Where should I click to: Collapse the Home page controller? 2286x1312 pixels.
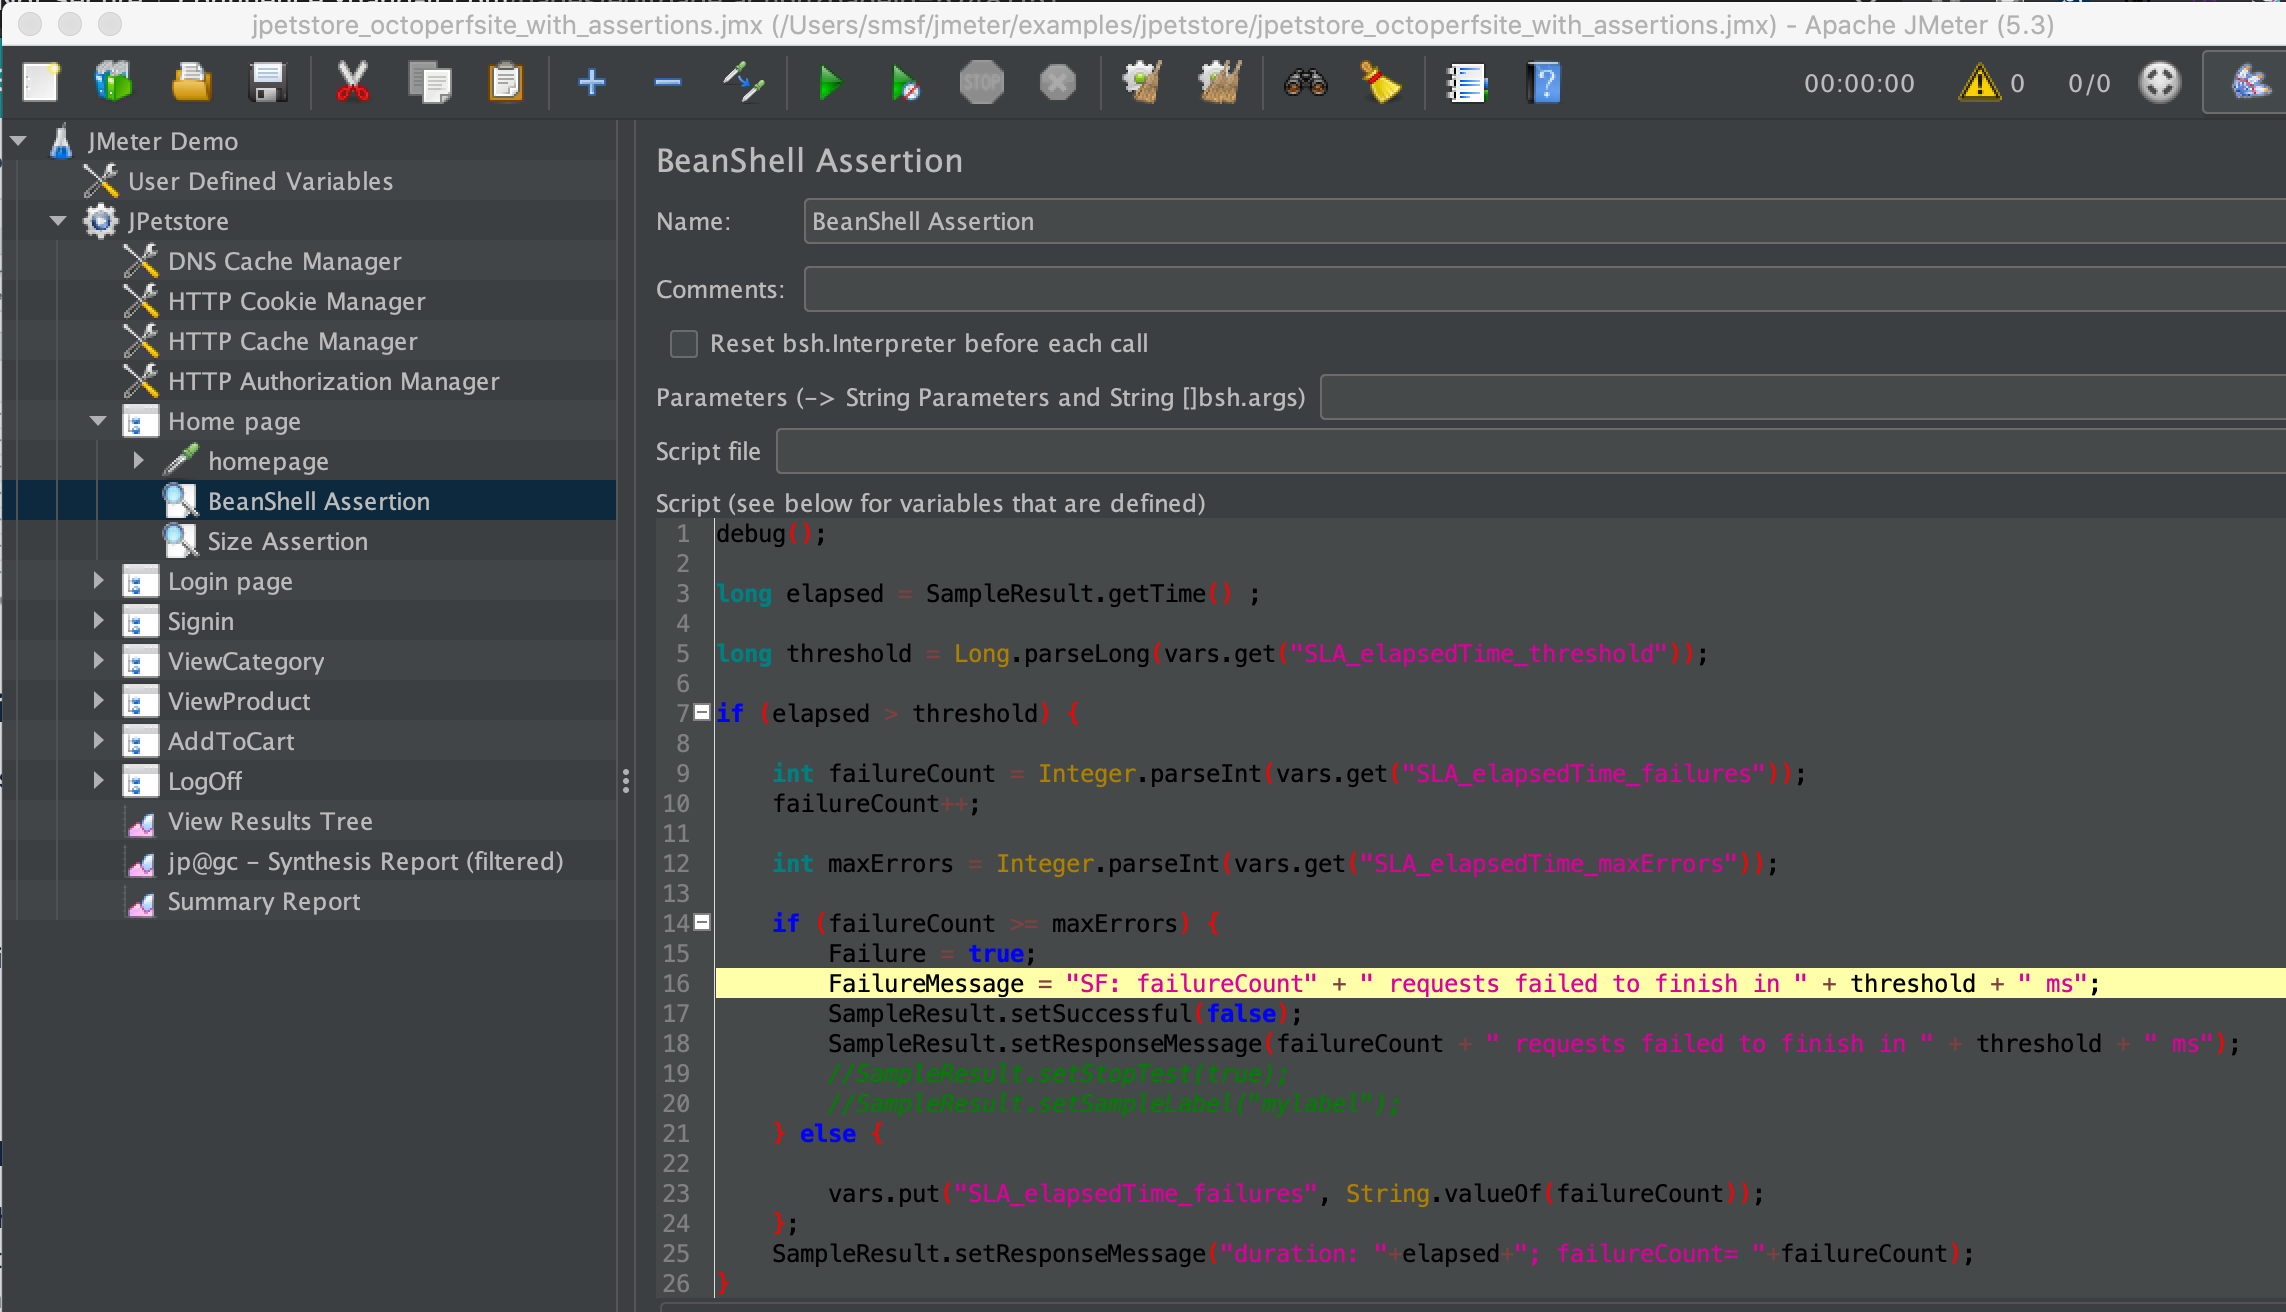coord(99,421)
